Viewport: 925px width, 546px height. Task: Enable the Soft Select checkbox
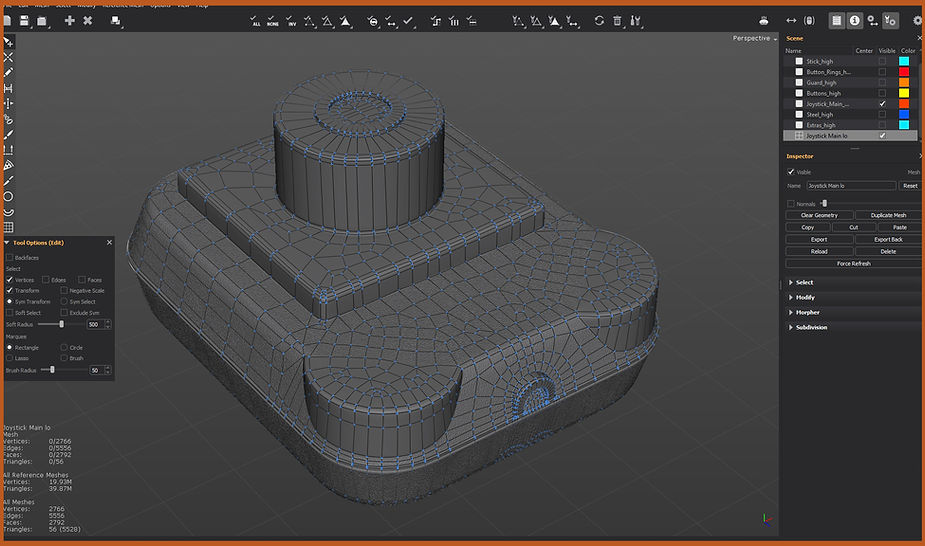(9, 313)
